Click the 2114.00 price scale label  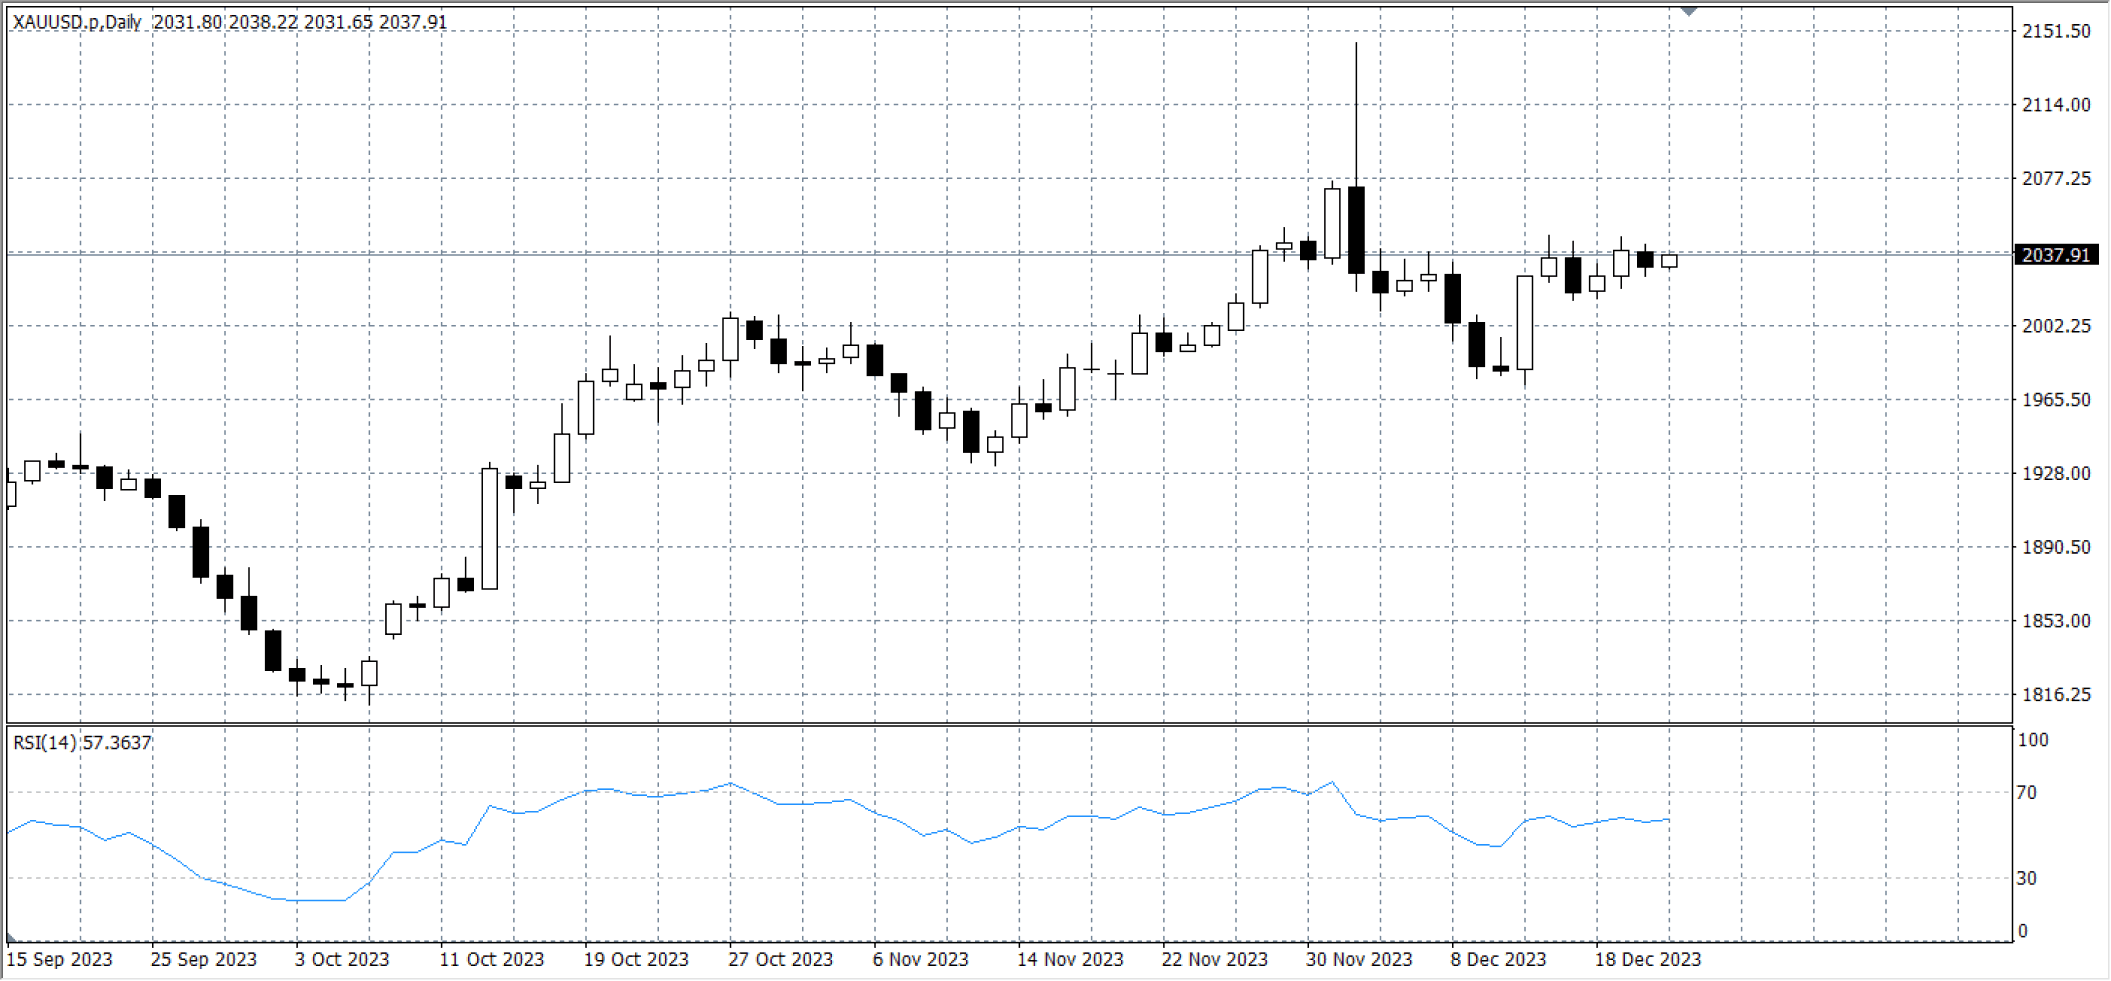click(2056, 105)
